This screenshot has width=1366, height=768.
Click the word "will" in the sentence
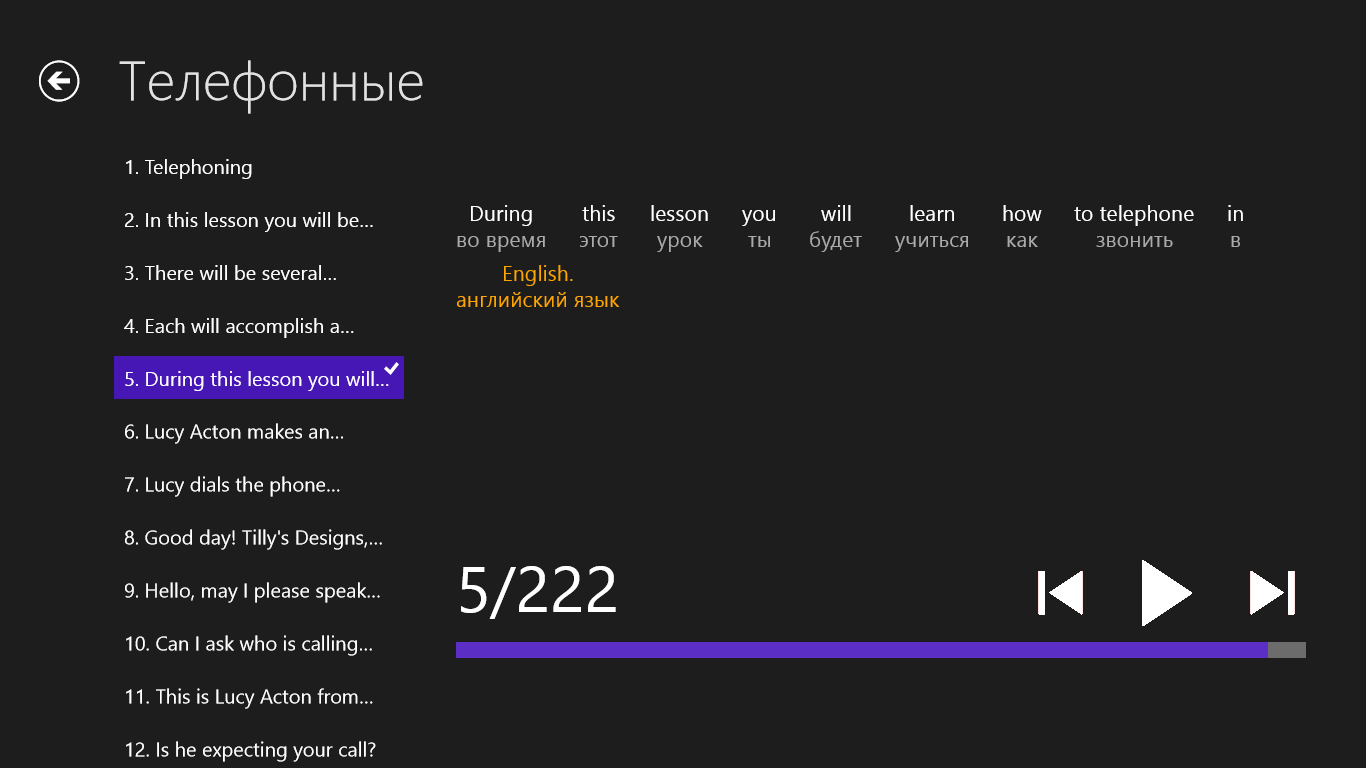[836, 214]
